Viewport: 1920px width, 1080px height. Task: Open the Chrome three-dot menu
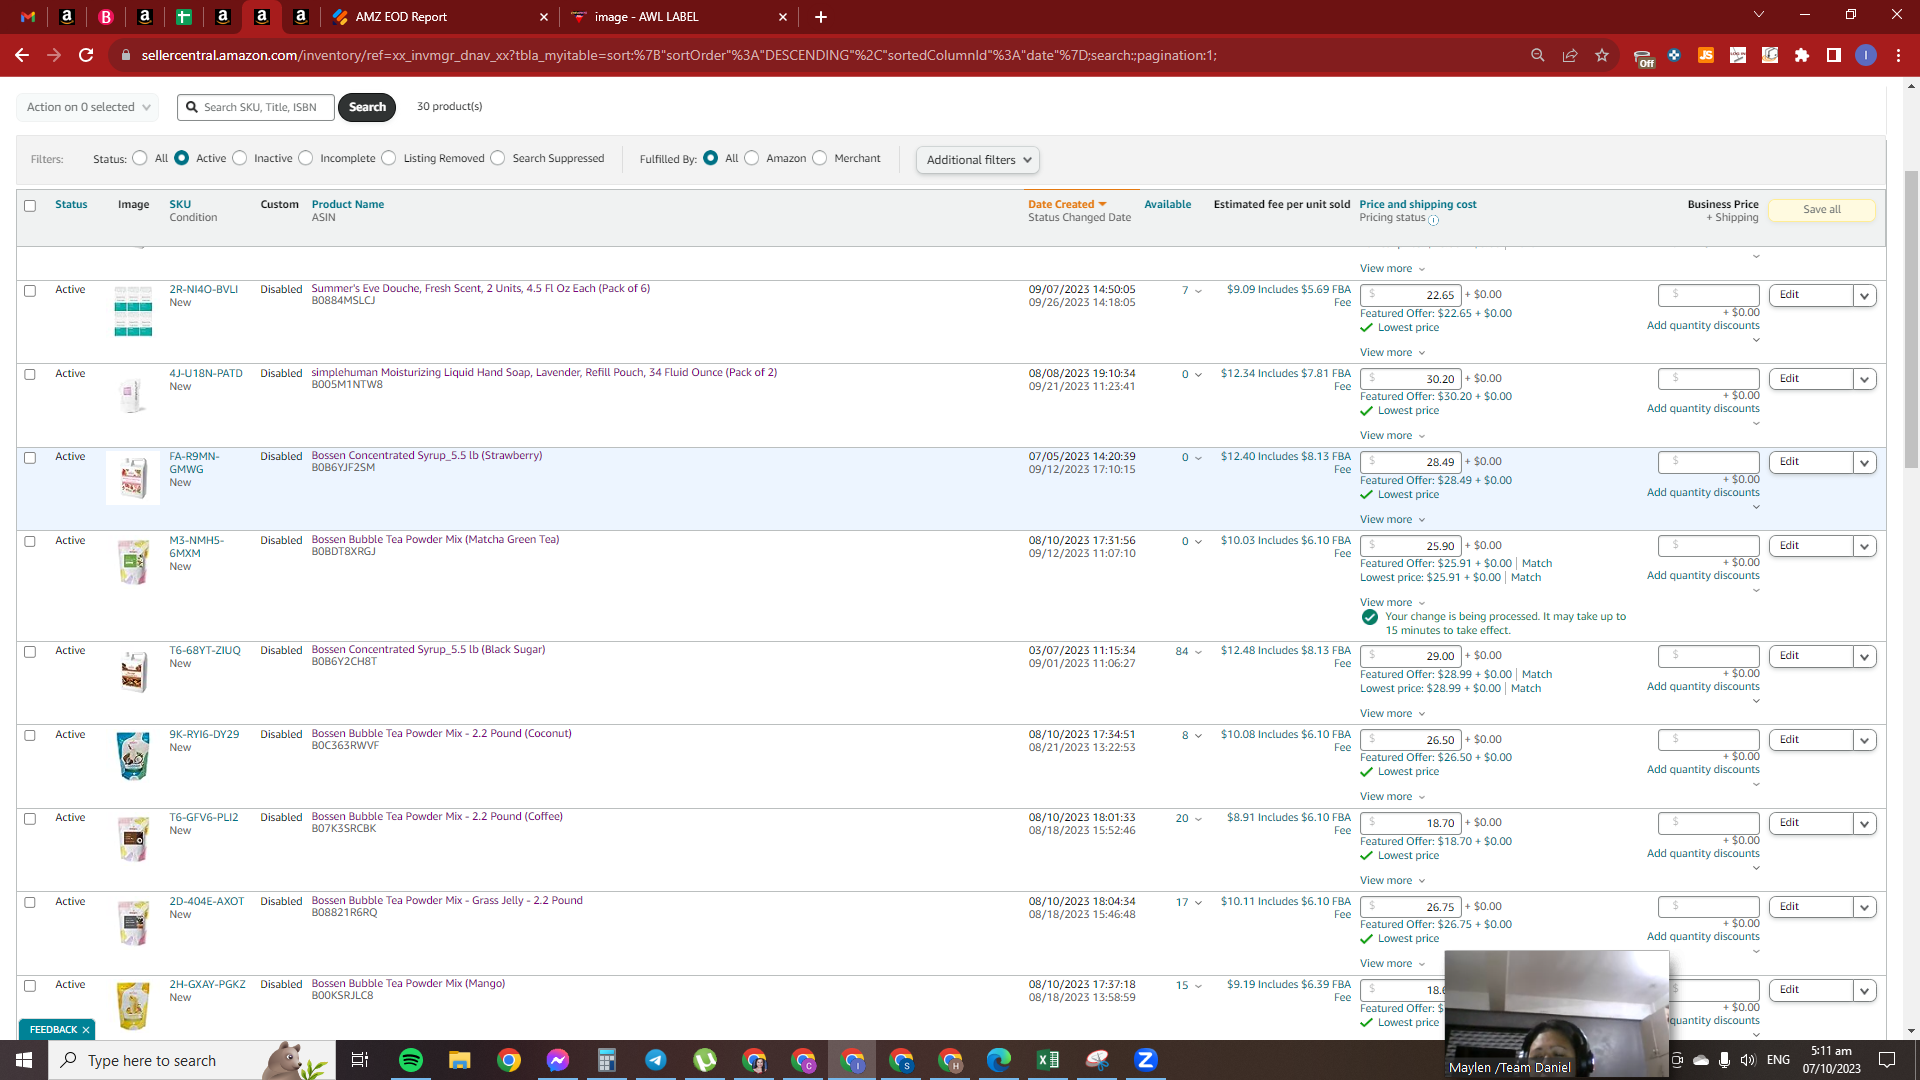1898,55
